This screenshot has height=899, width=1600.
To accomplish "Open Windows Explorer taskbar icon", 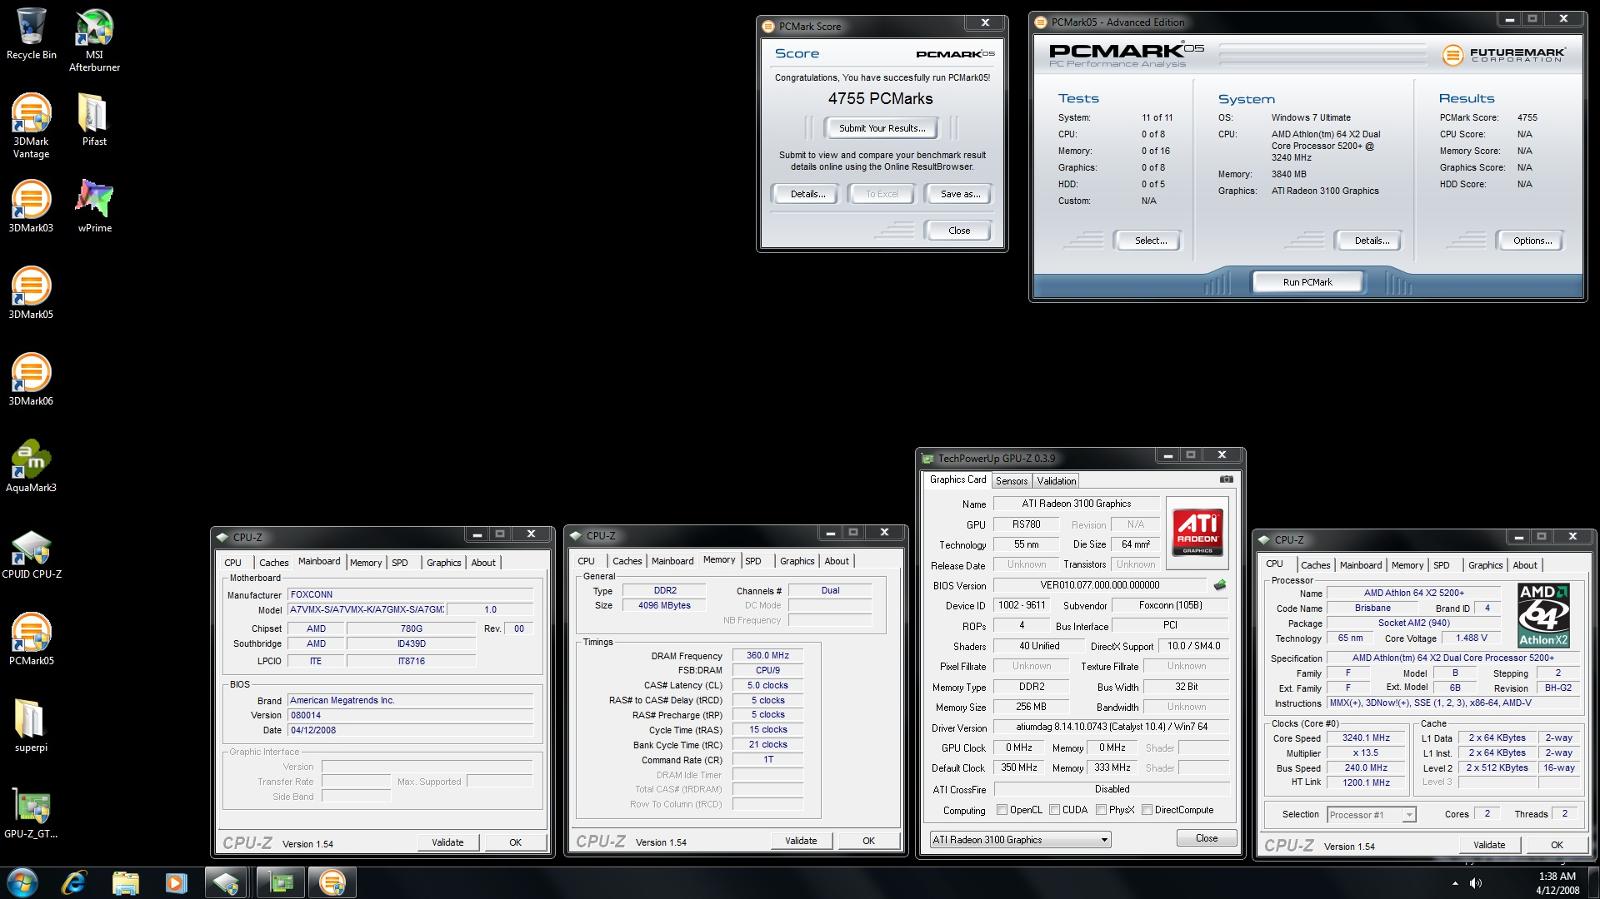I will 125,882.
